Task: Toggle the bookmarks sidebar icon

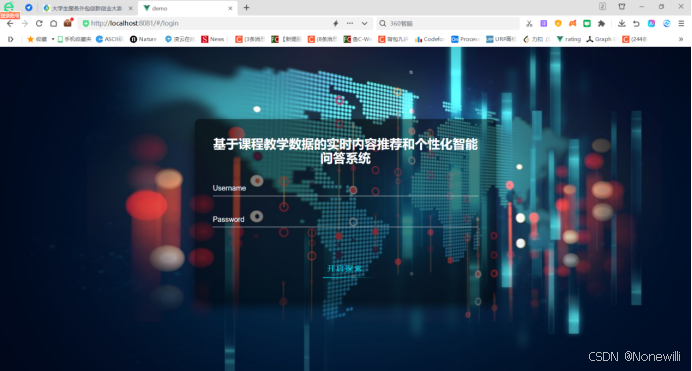Action: (10, 39)
